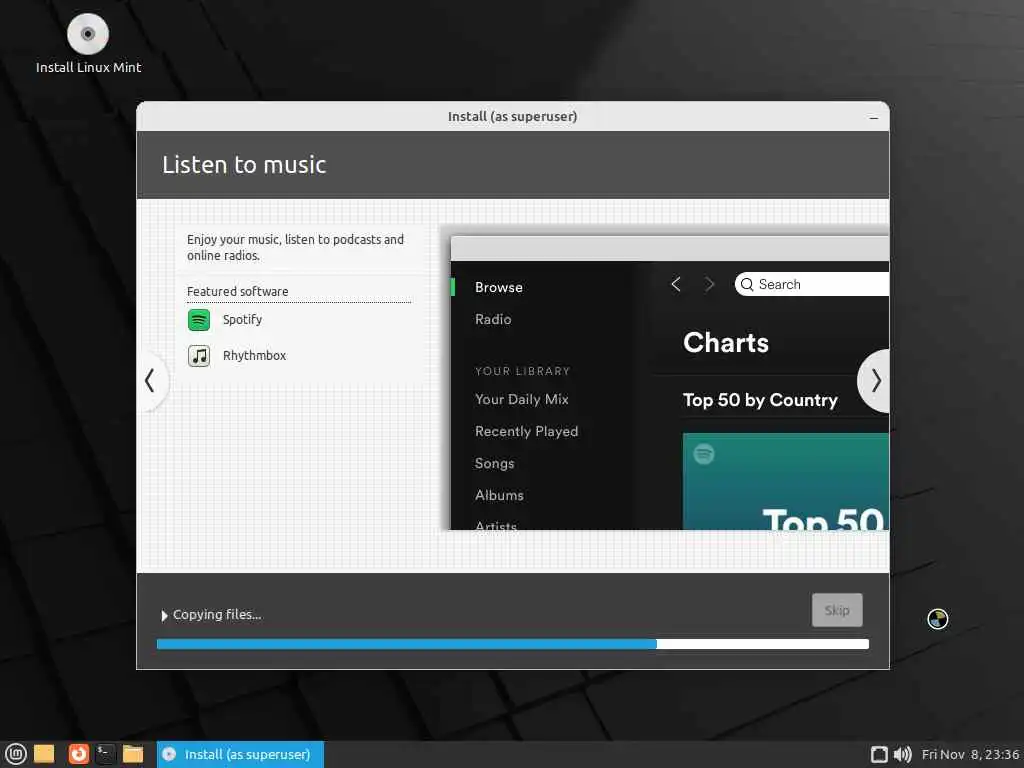Click Songs in the Spotify screenshot
Image resolution: width=1024 pixels, height=768 pixels.
494,463
